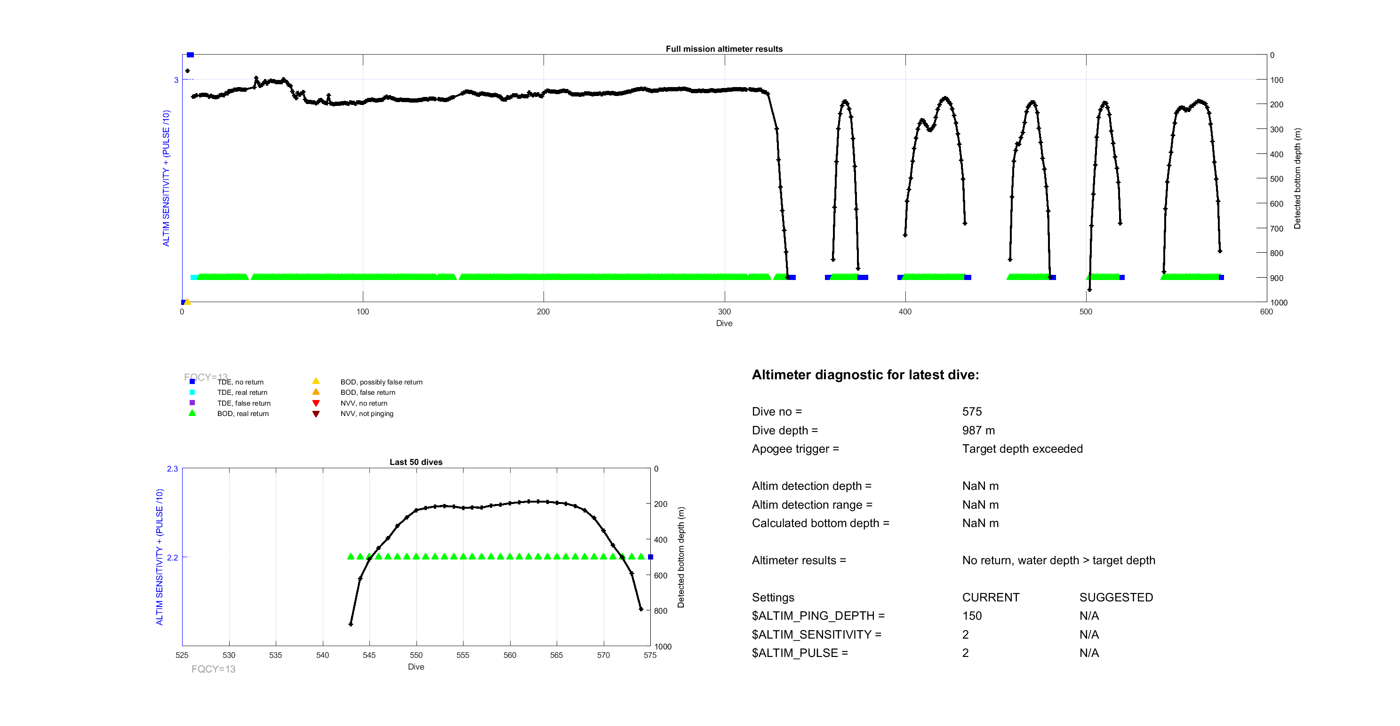1400x726 pixels.
Task: Click the NaN m value for Altim detection range
Action: (980, 505)
